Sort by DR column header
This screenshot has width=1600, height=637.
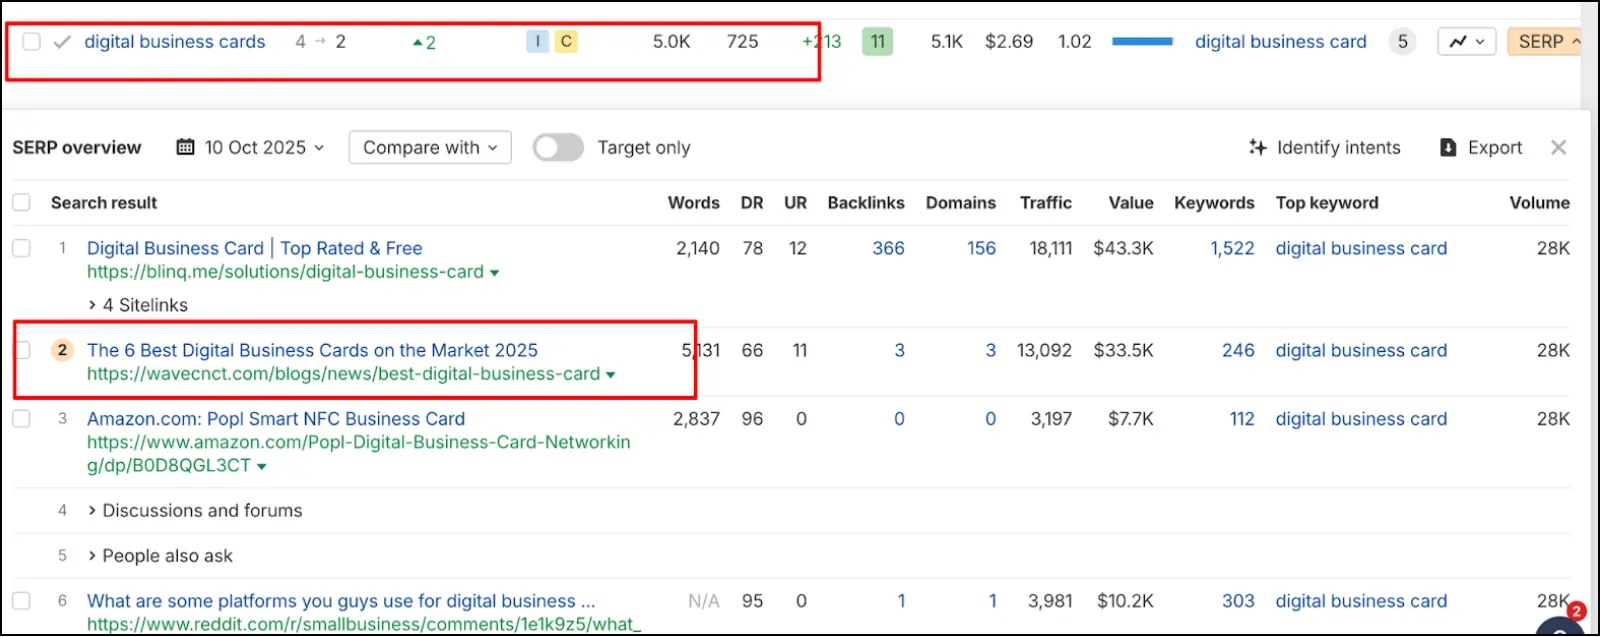point(752,203)
